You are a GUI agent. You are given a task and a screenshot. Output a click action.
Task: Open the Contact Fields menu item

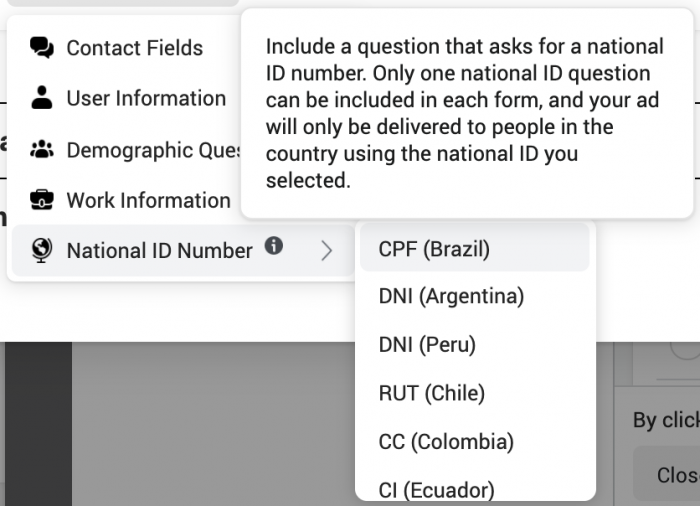(x=126, y=48)
